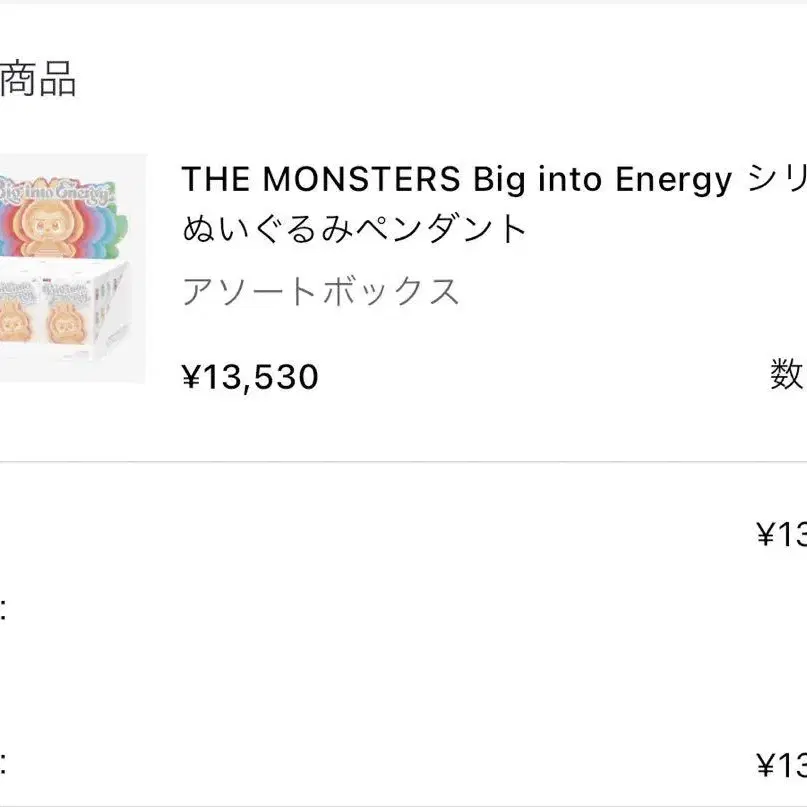Click the upper colon label at left edge
The image size is (807, 807).
tap(4, 607)
